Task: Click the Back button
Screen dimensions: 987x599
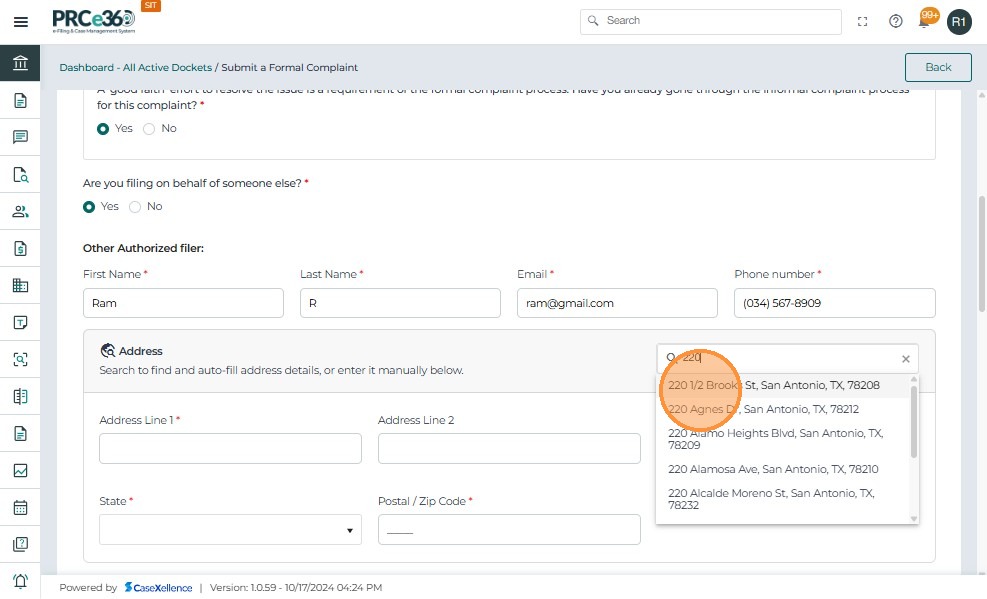Action: click(937, 67)
